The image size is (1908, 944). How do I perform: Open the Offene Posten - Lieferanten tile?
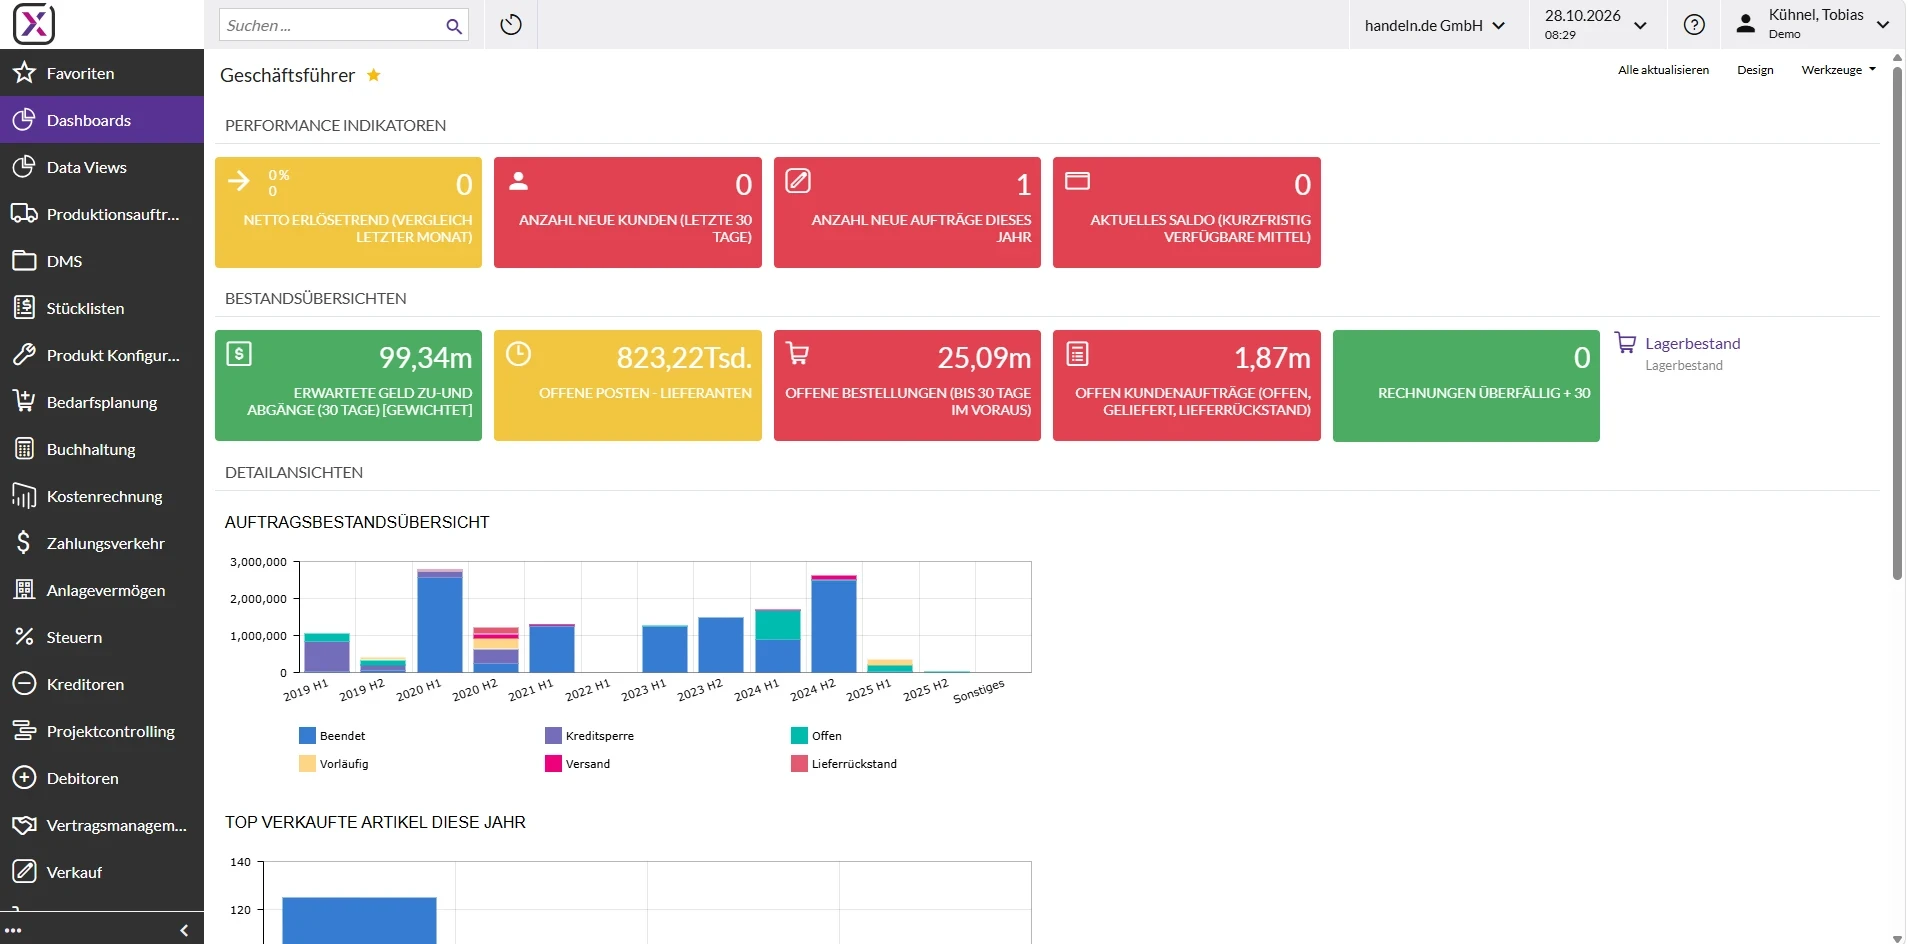[628, 385]
